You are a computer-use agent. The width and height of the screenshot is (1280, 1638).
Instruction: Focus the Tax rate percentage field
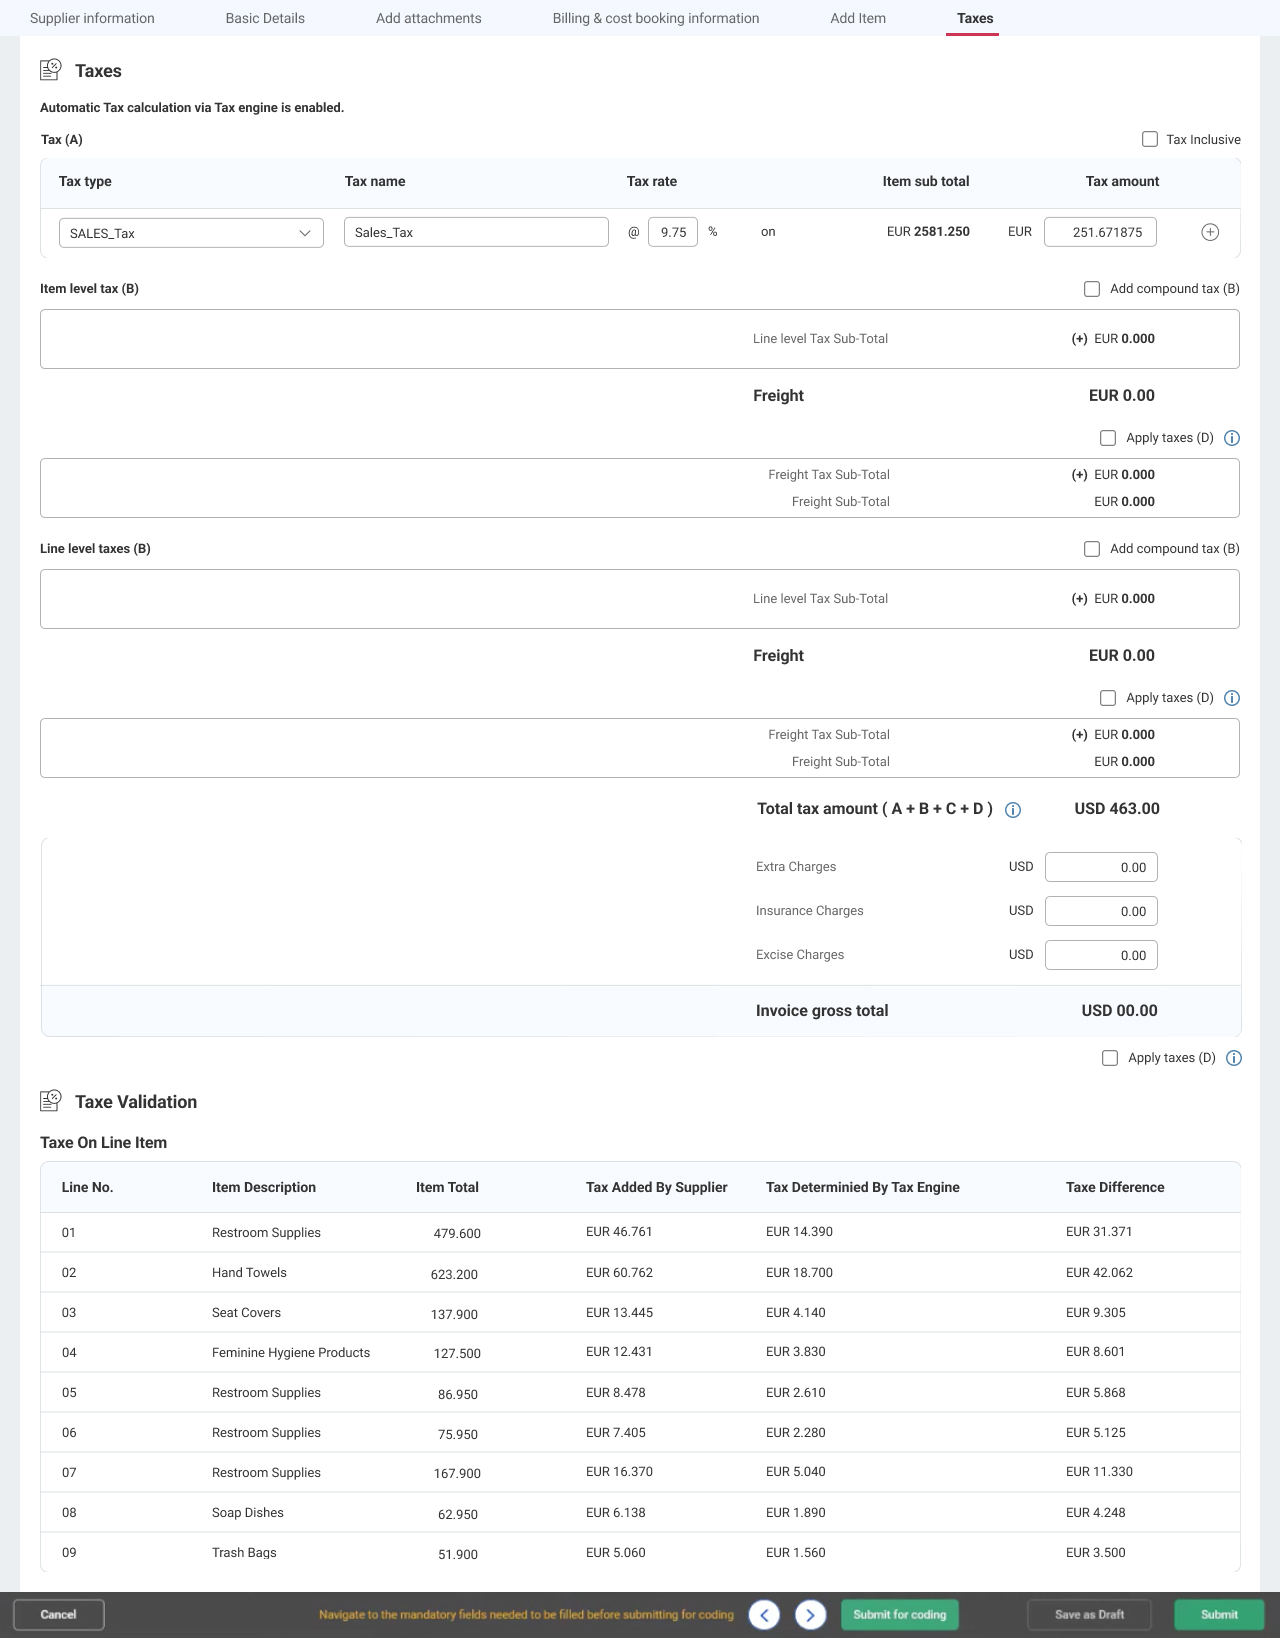point(673,232)
